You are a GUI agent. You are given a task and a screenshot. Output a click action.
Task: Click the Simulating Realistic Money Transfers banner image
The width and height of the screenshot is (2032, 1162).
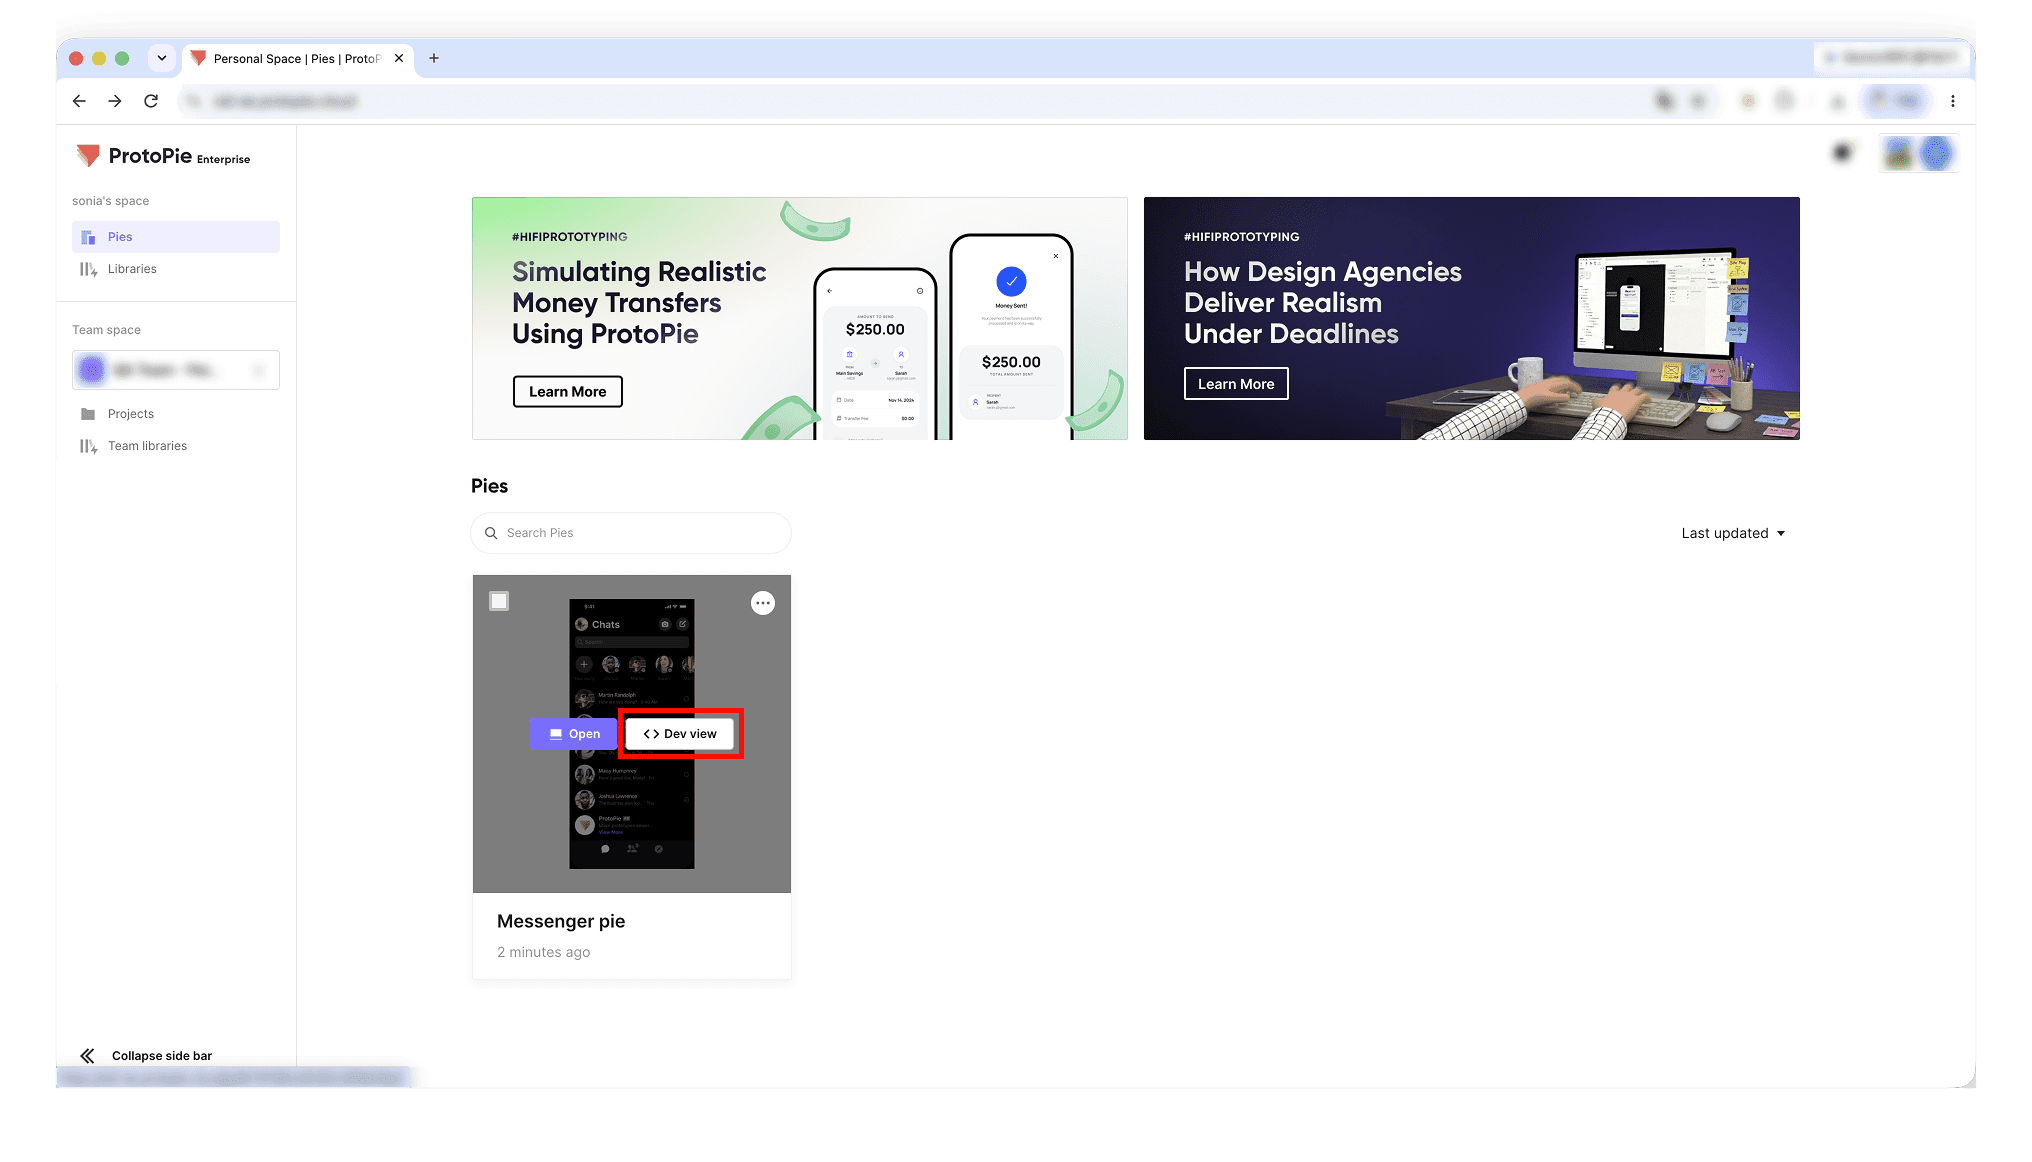tap(800, 318)
